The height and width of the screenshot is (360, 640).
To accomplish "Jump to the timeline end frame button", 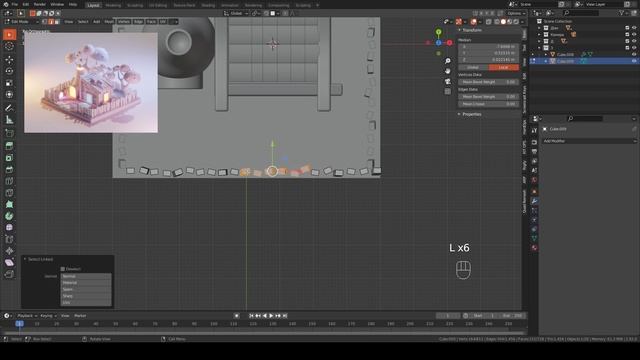I will click(285, 316).
